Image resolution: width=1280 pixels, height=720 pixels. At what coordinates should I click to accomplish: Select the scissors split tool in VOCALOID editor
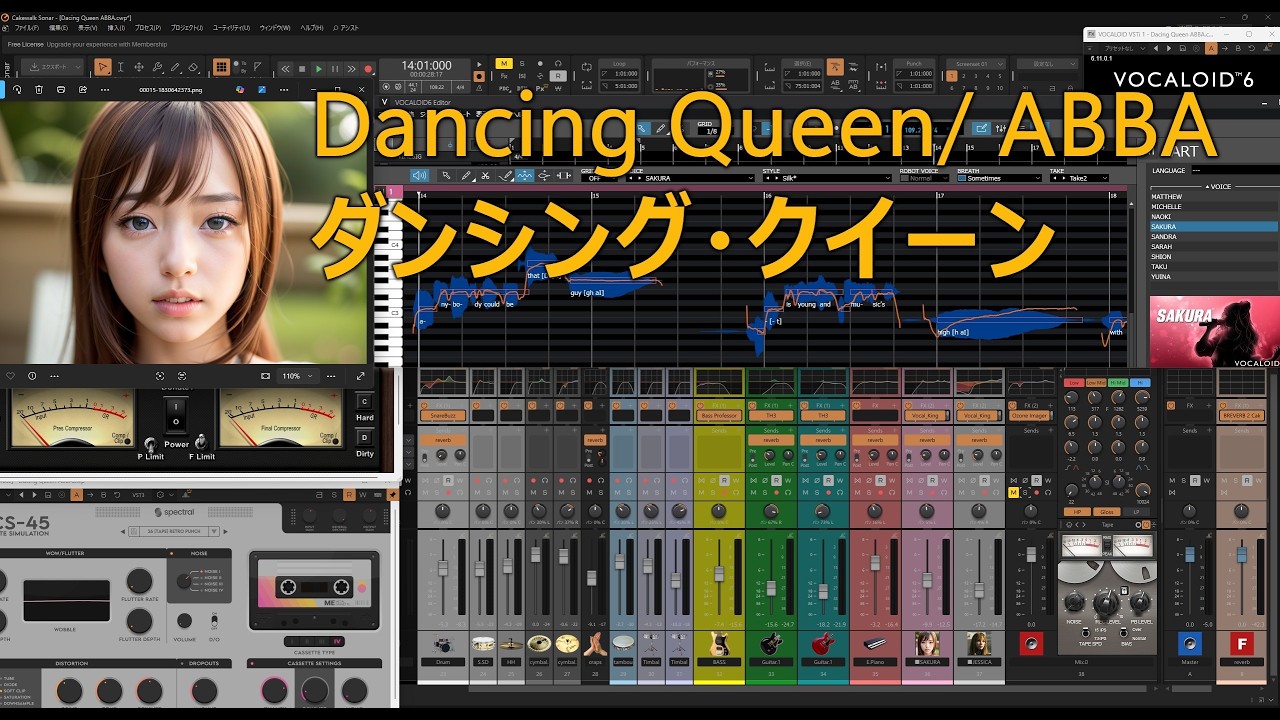coord(485,175)
